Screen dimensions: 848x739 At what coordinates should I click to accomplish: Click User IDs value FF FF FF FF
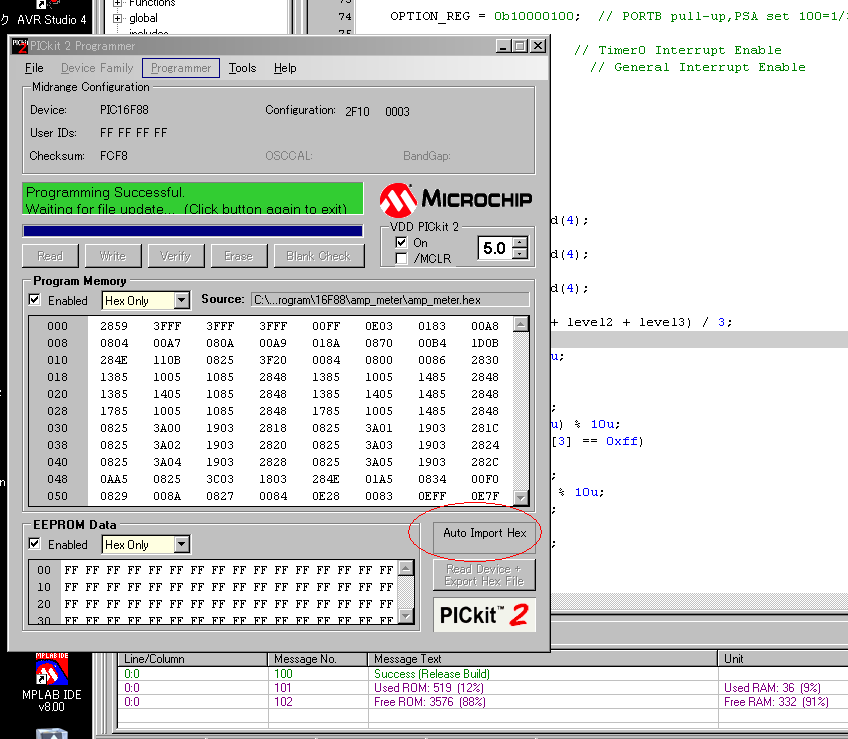pyautogui.click(x=133, y=133)
